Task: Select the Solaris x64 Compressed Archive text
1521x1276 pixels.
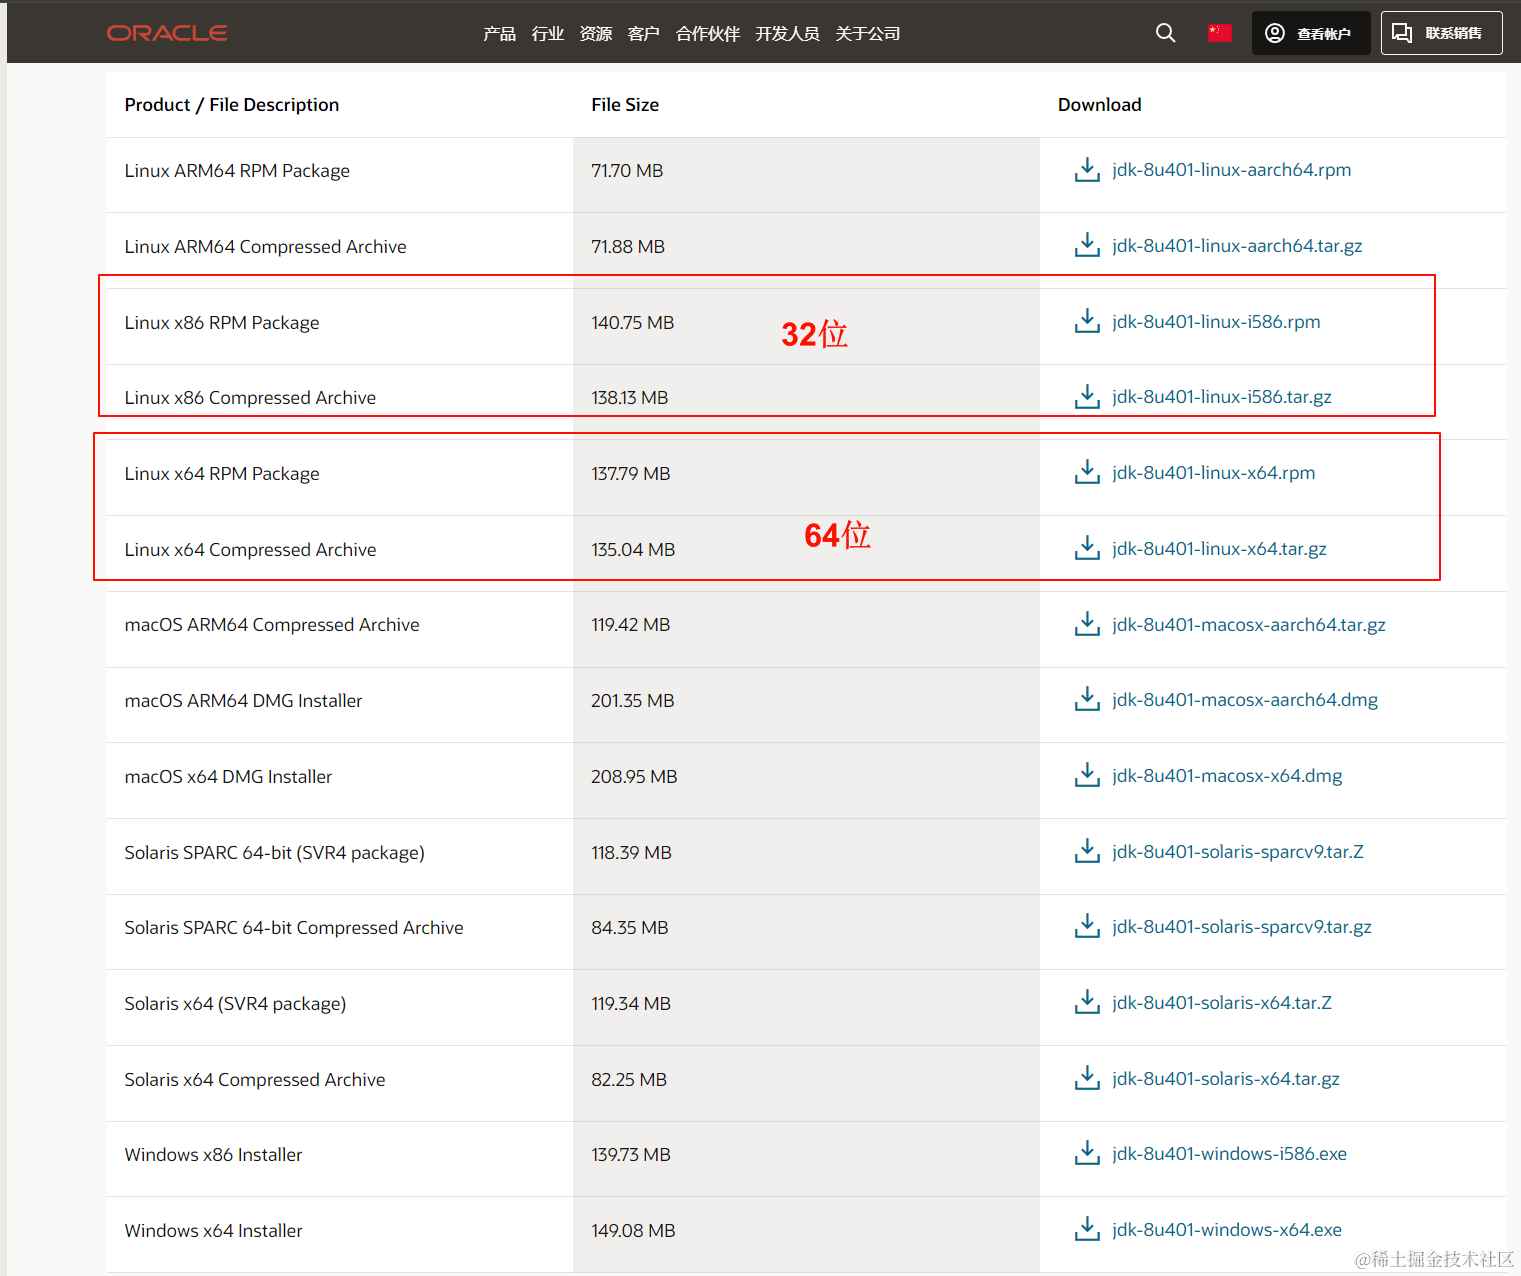Action: point(255,1080)
